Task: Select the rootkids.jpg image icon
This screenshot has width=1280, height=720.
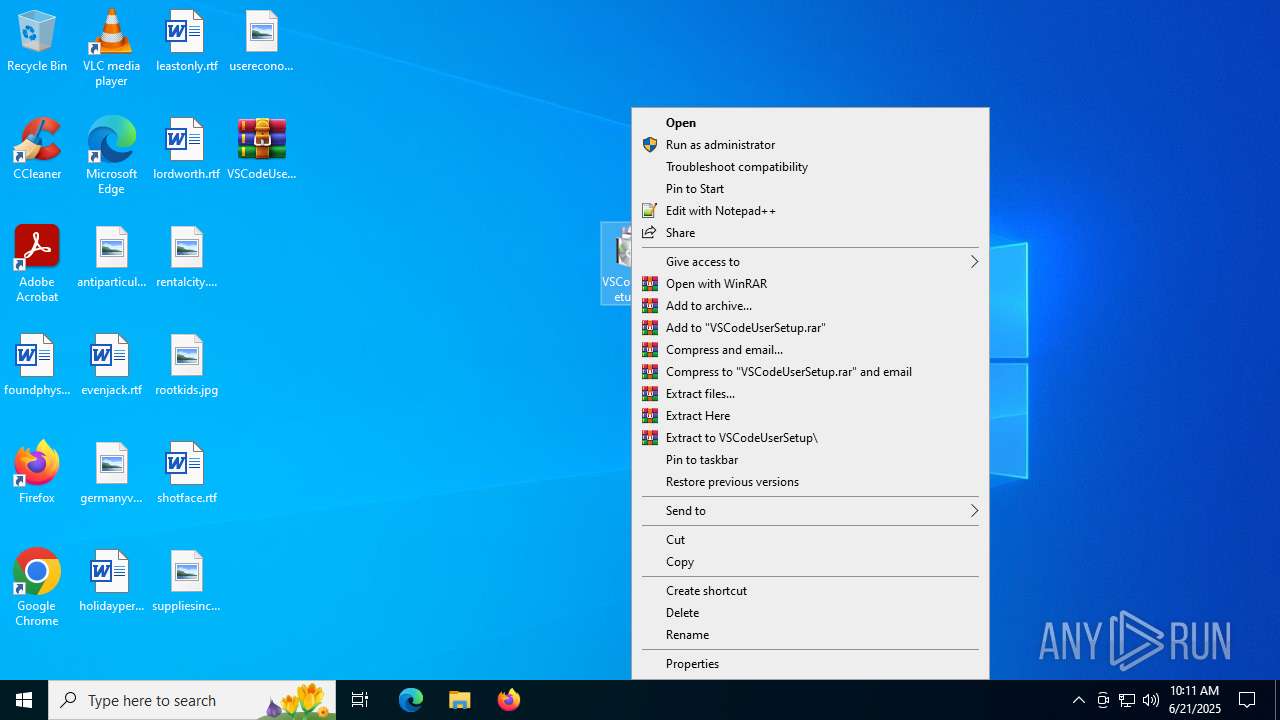Action: pyautogui.click(x=186, y=366)
